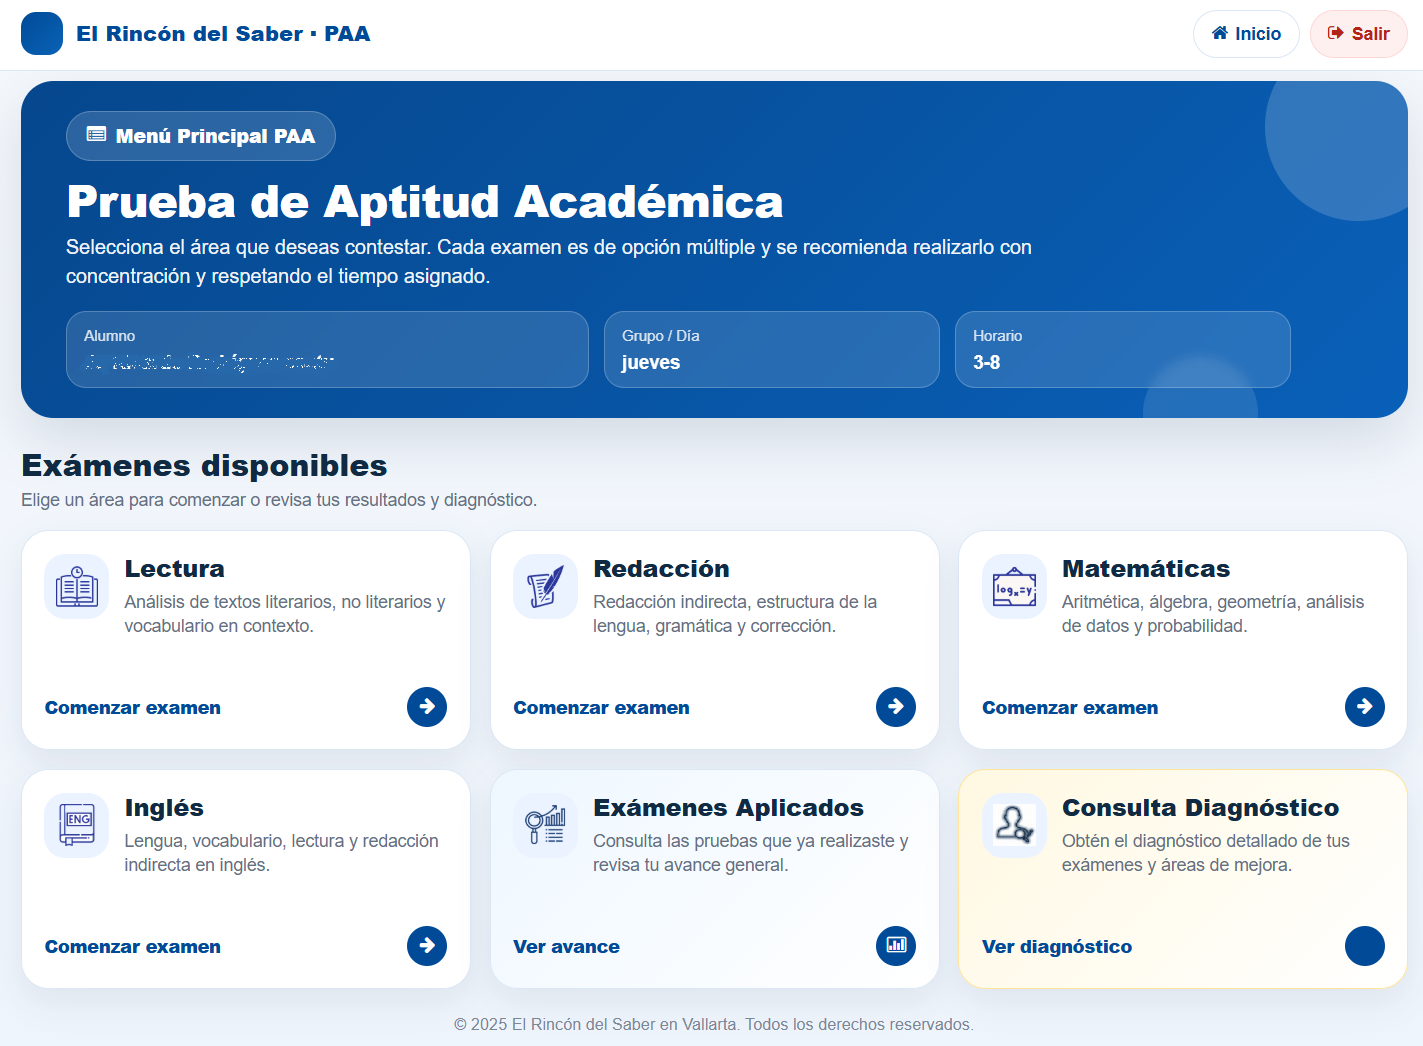
Task: Open the Inicio home button
Action: (x=1246, y=34)
